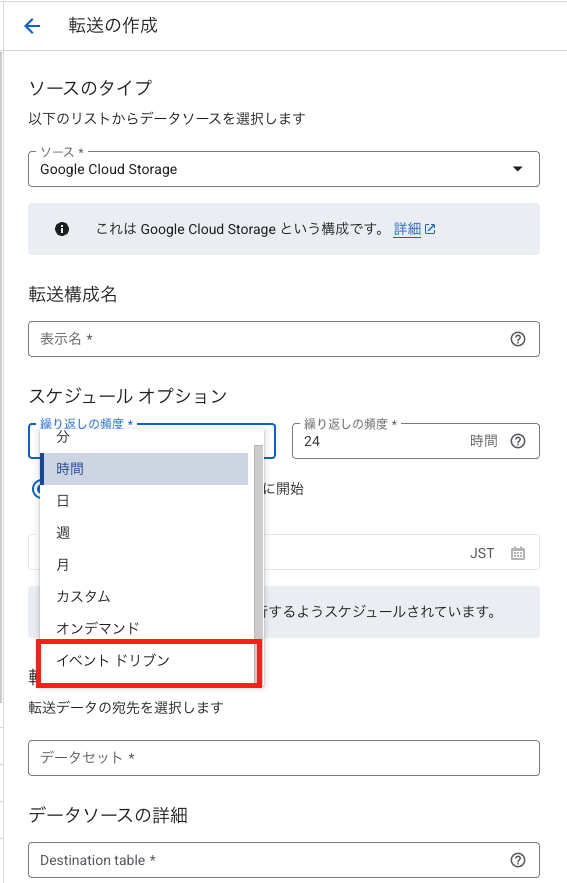
Task: Open the 詳細 details link
Action: coord(407,229)
